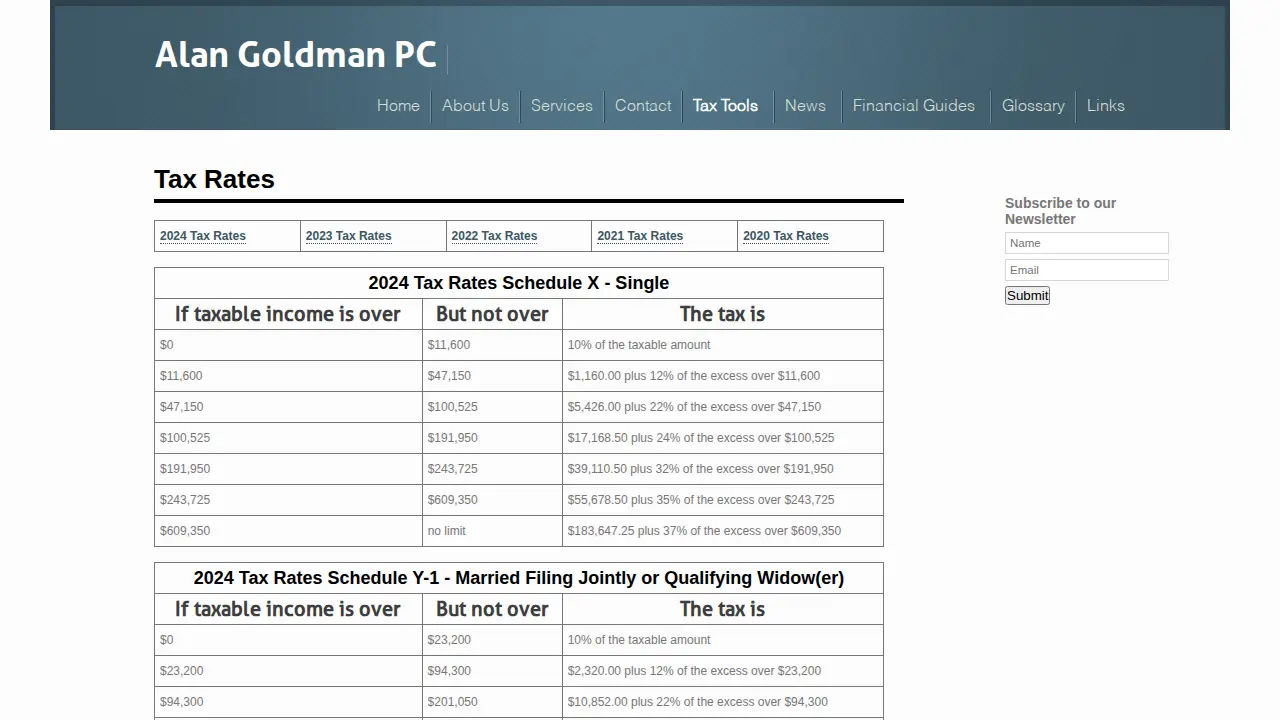The height and width of the screenshot is (720, 1280).
Task: Click '$10,852.00 plus 22%' tax cell
Action: point(722,702)
